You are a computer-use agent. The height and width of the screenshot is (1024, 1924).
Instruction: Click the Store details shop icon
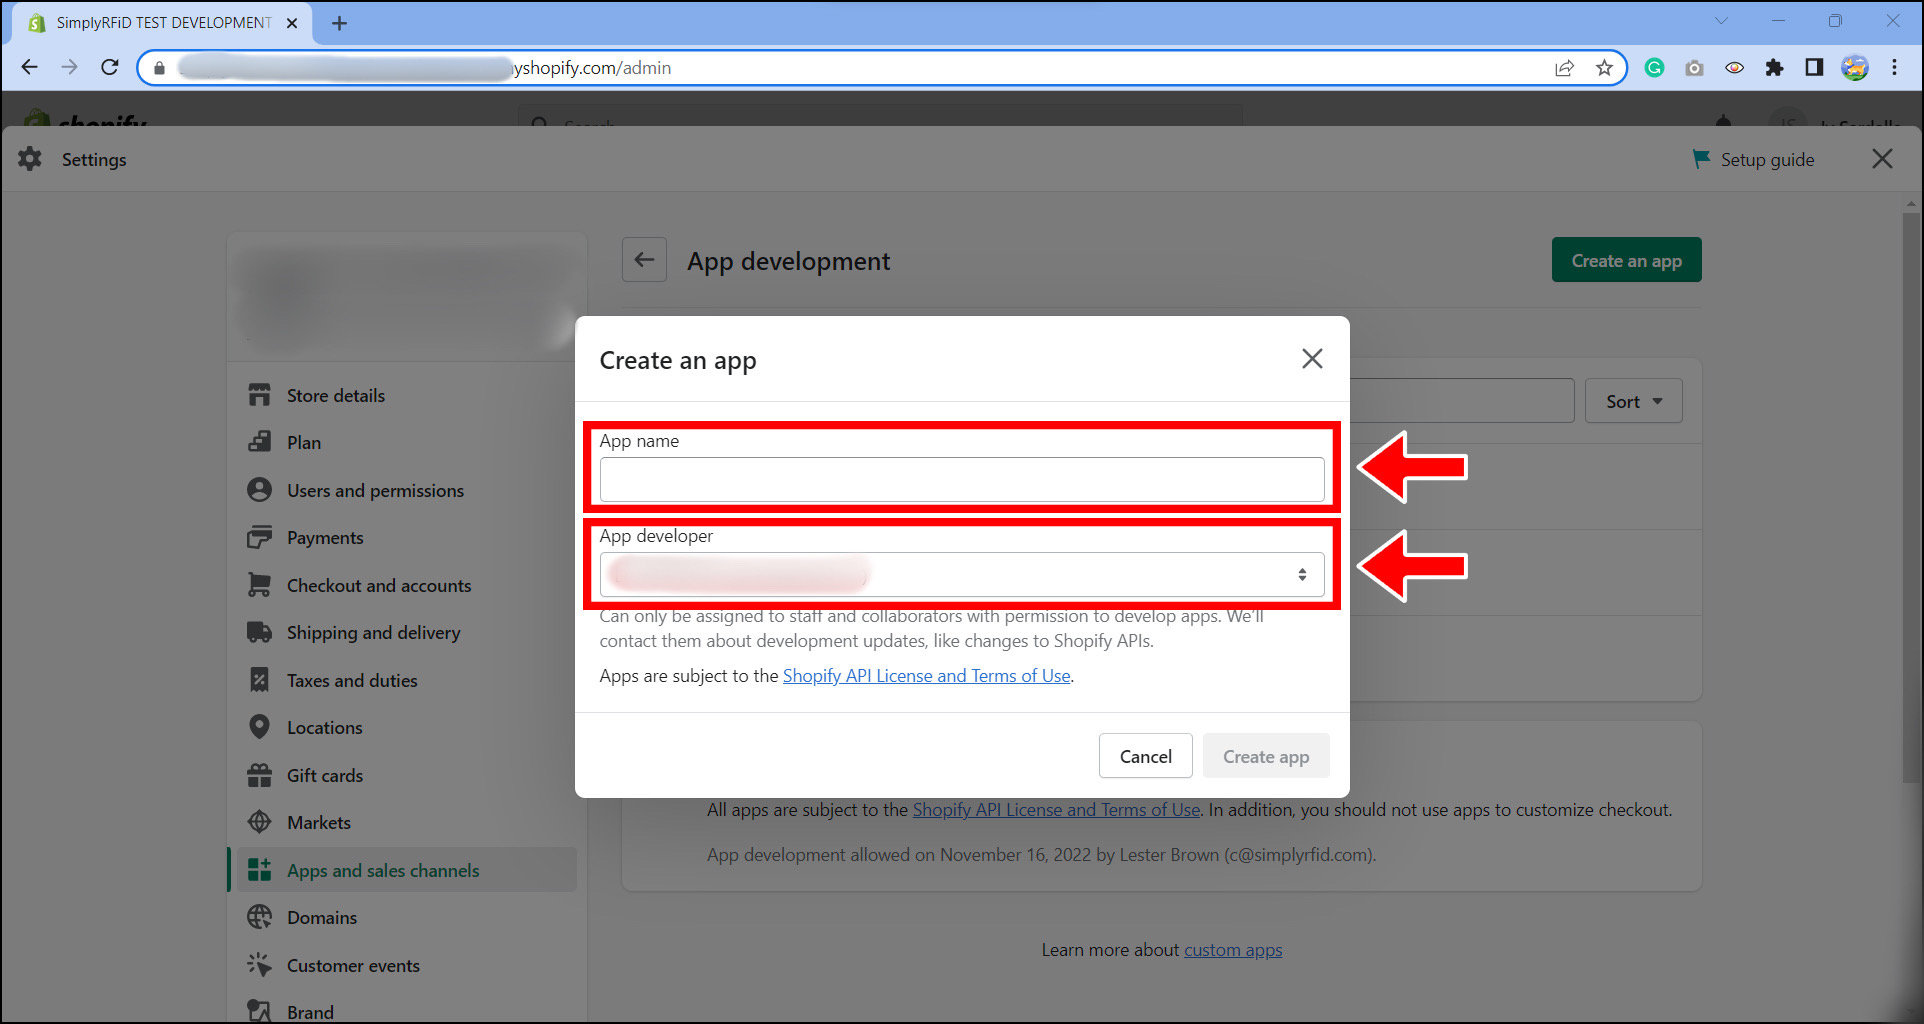coord(259,395)
